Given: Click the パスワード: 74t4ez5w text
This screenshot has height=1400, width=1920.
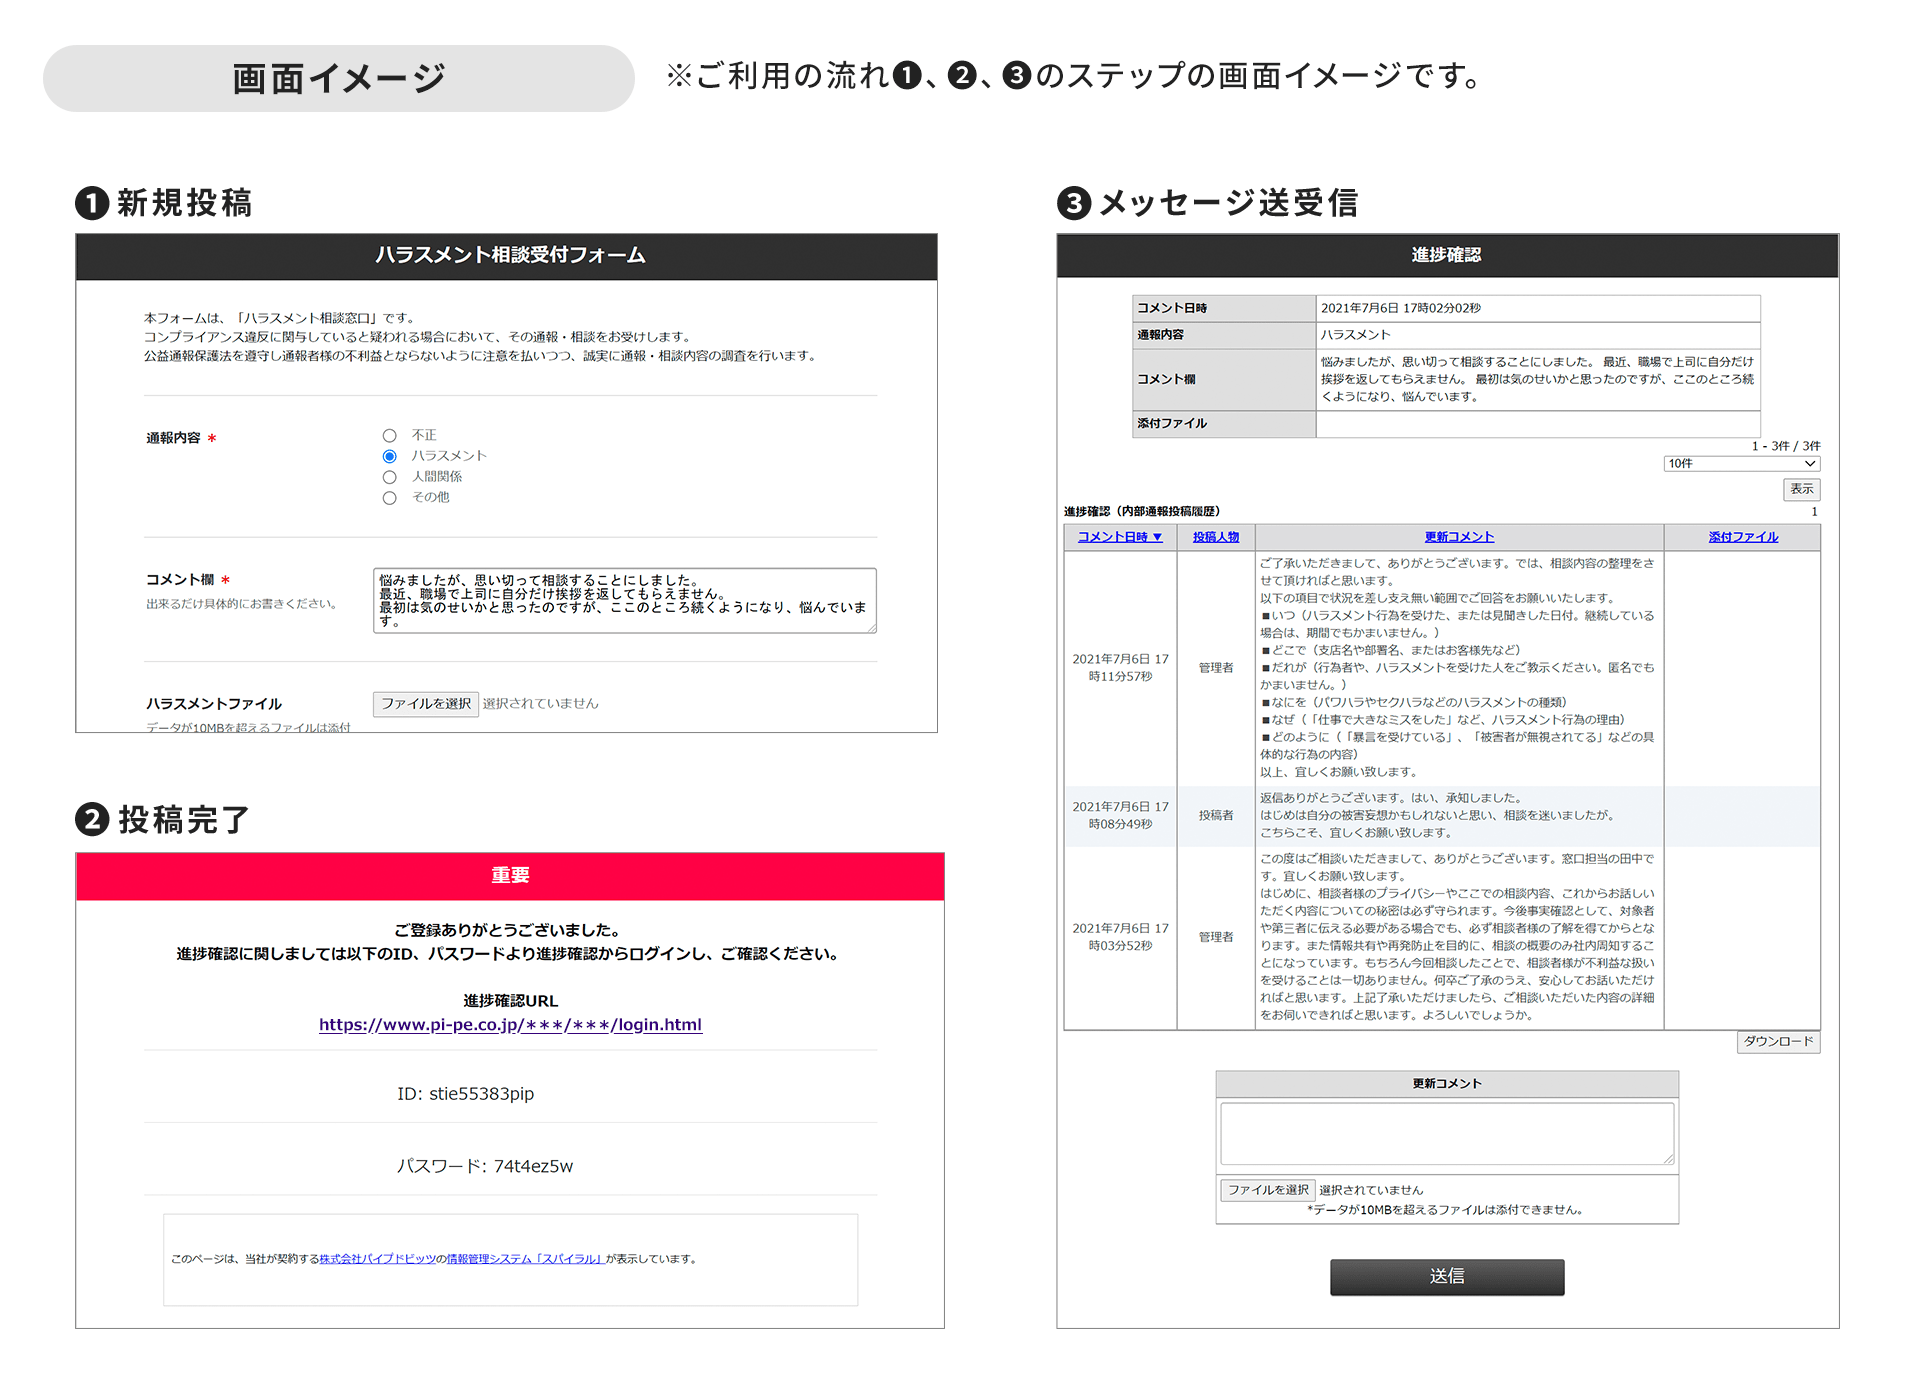Looking at the screenshot, I should pyautogui.click(x=485, y=1166).
